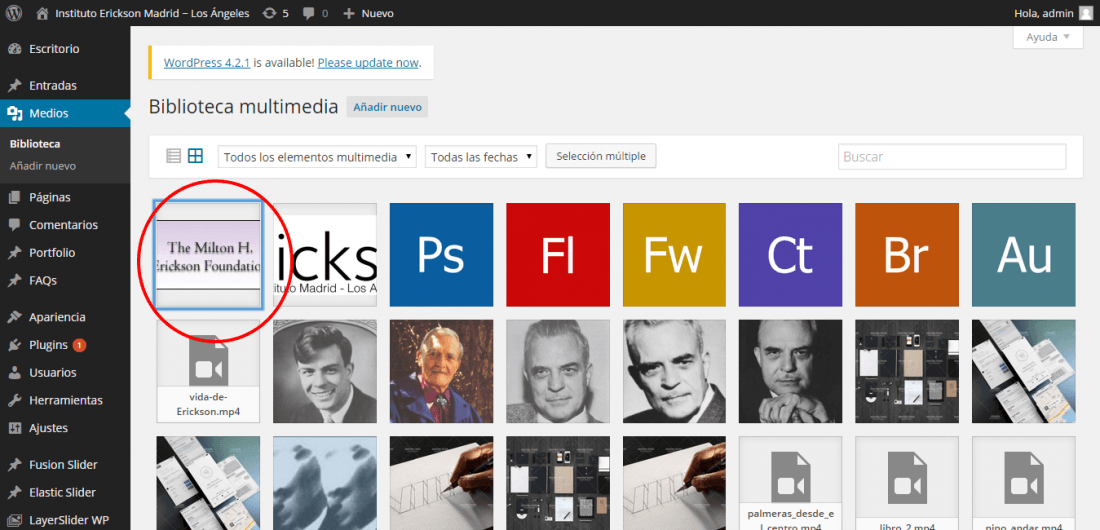
Task: Click the Usuarios person icon
Action: point(14,373)
